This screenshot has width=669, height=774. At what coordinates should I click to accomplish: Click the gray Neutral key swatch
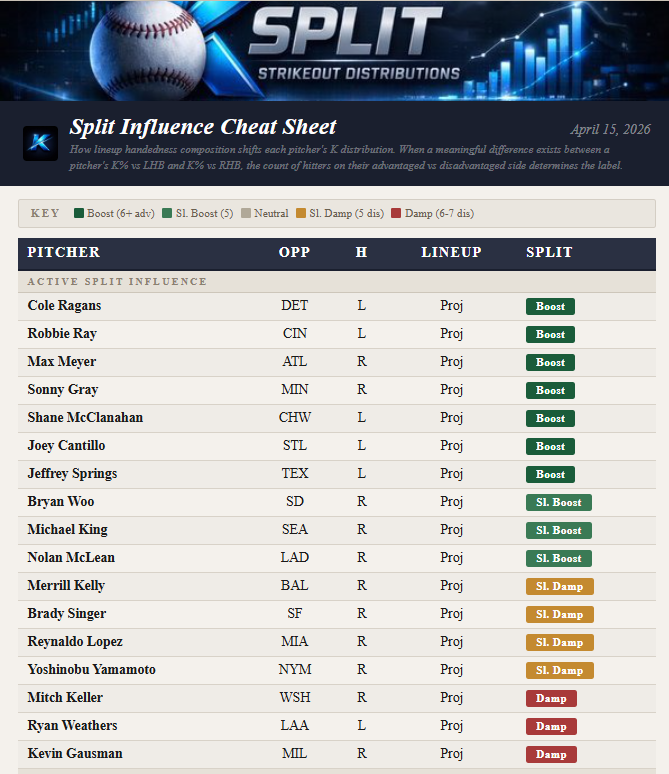click(246, 213)
